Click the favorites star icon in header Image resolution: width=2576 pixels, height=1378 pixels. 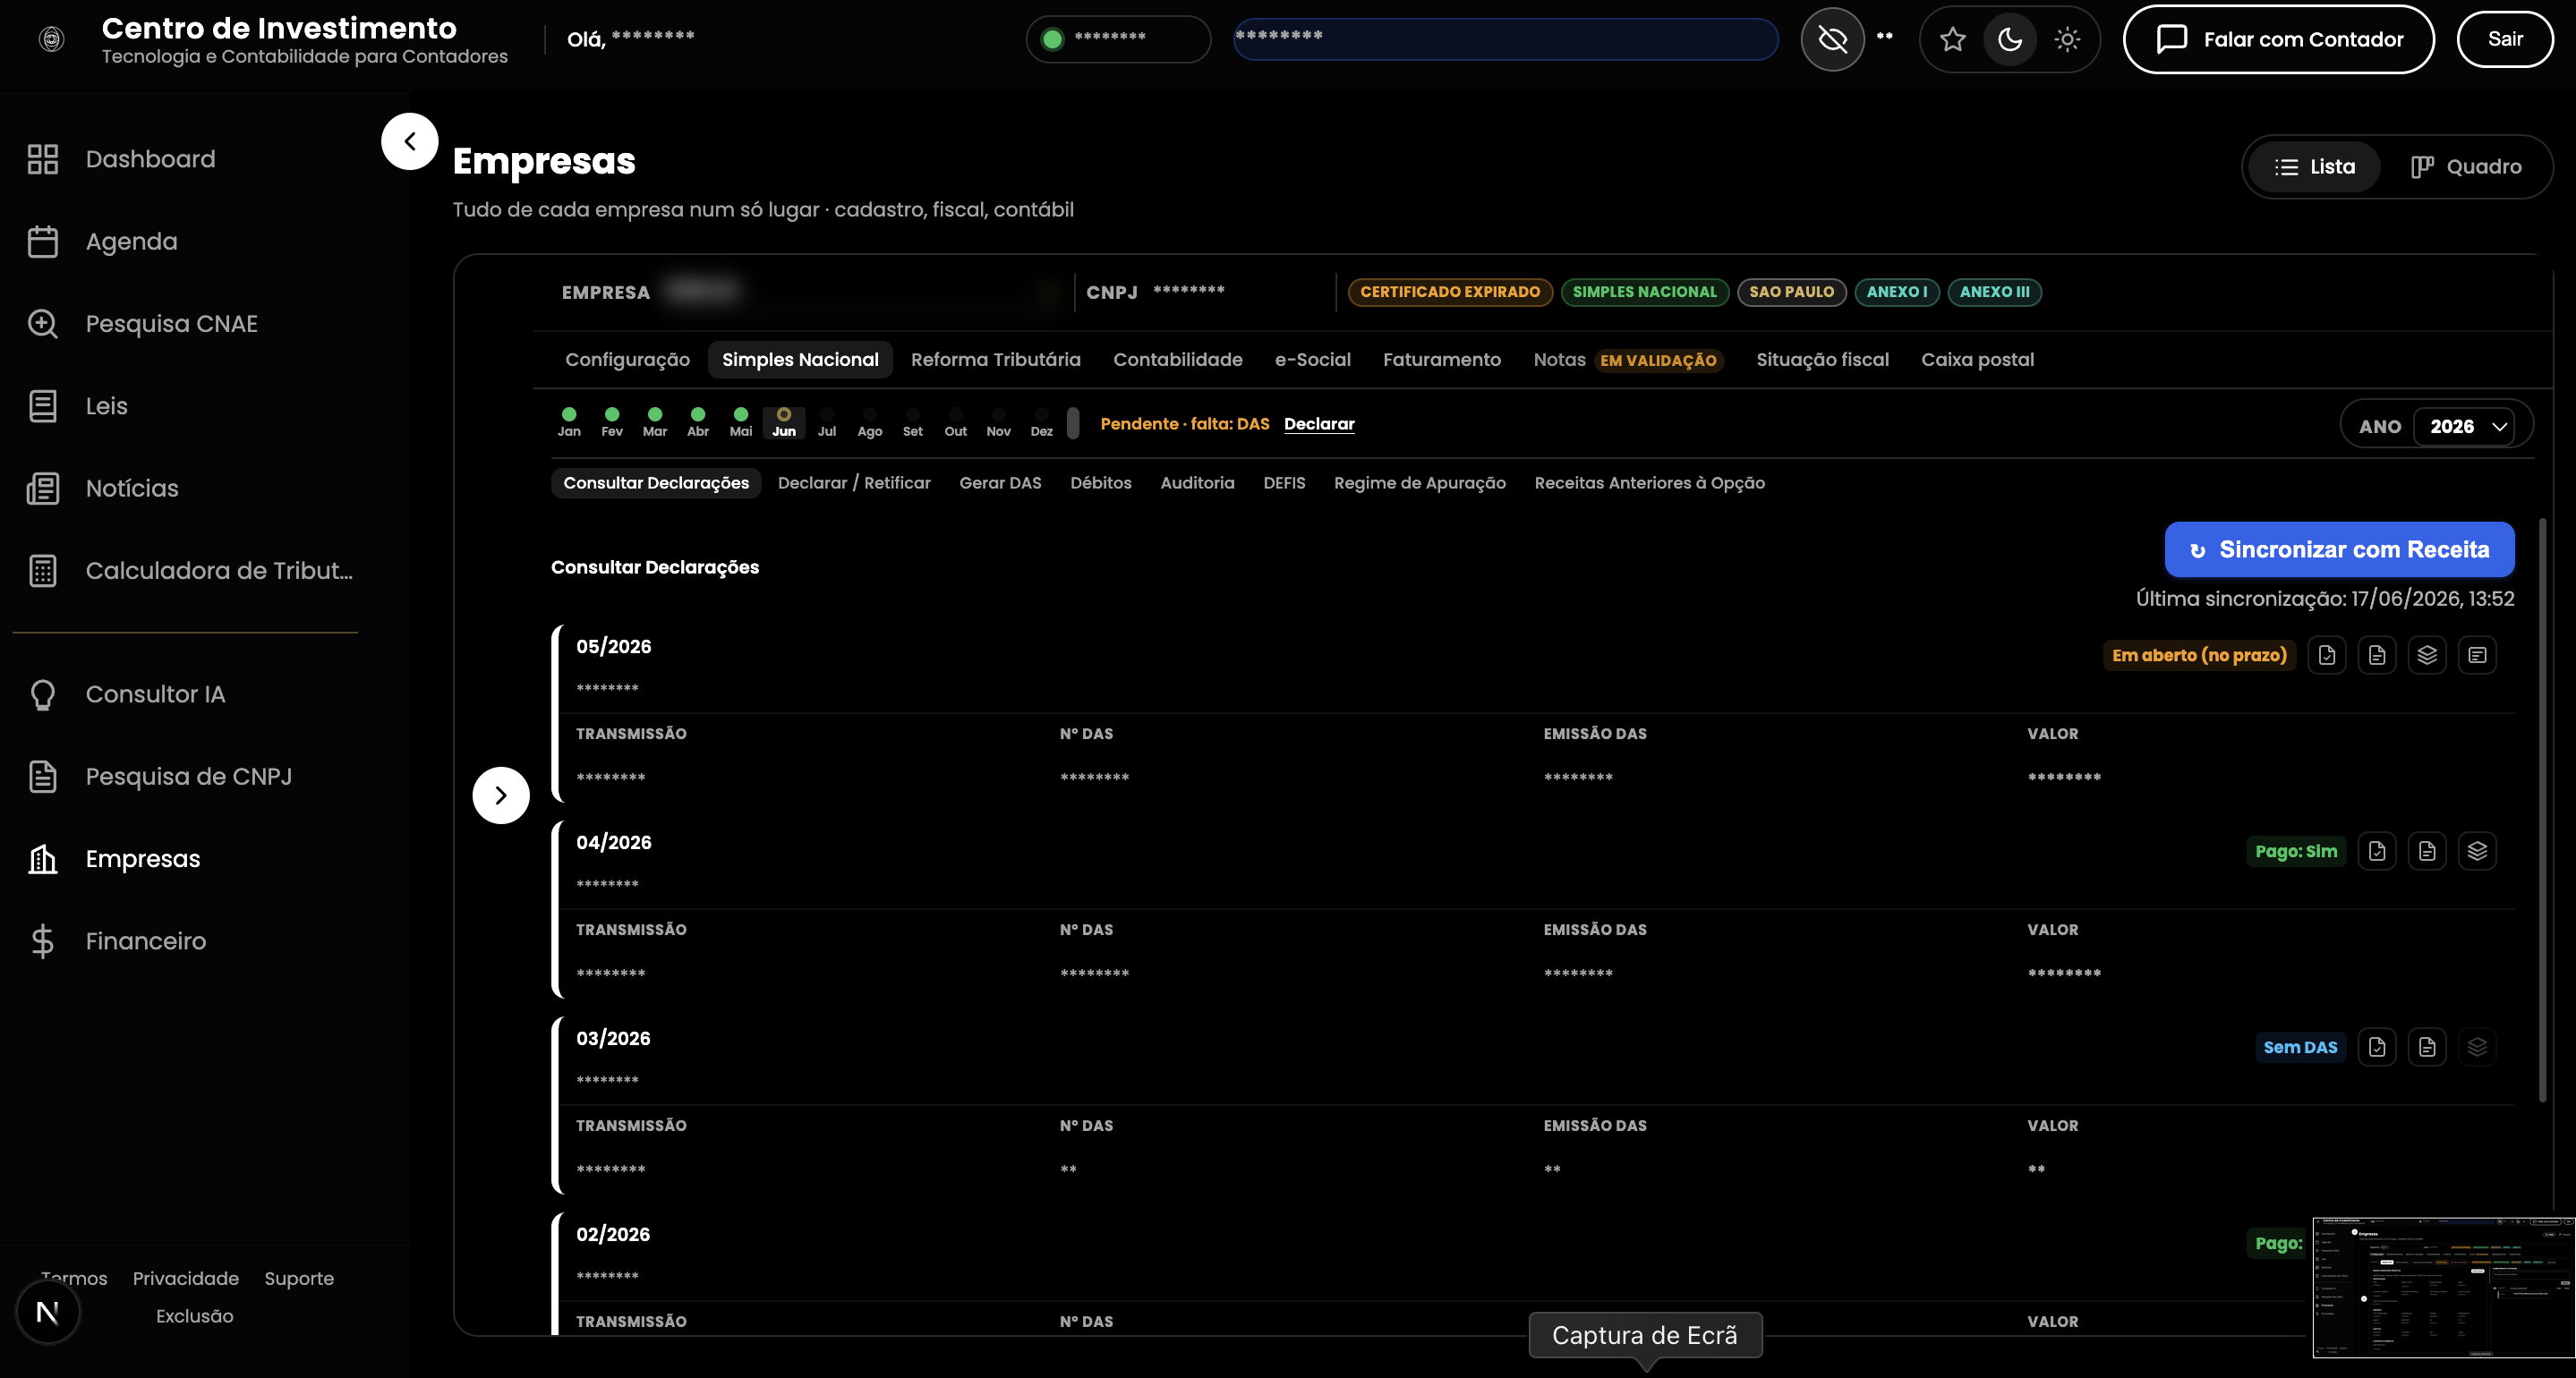point(1952,39)
